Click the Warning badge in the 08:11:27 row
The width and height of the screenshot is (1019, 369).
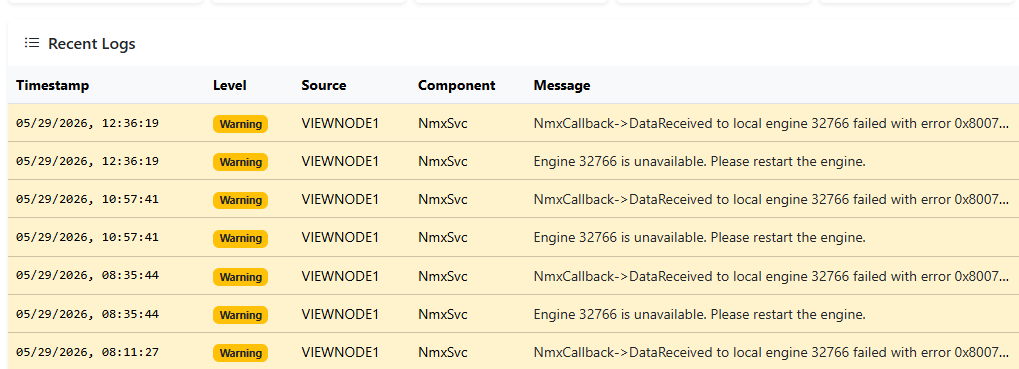tap(240, 353)
